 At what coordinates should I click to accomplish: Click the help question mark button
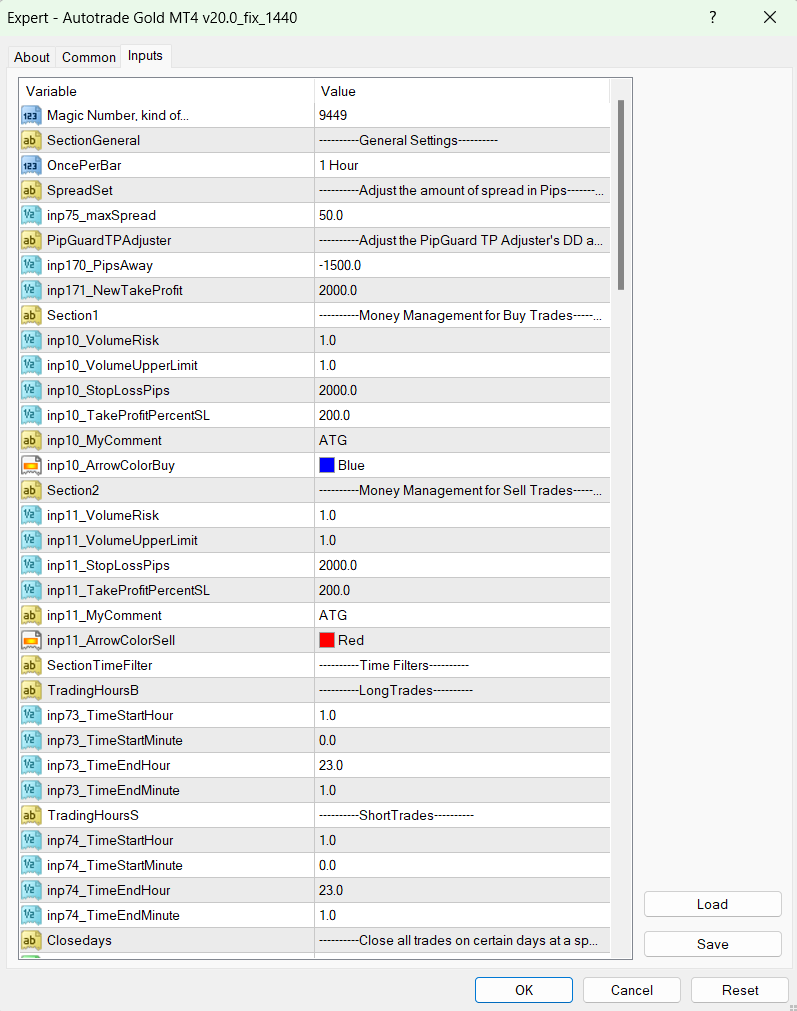click(x=713, y=18)
